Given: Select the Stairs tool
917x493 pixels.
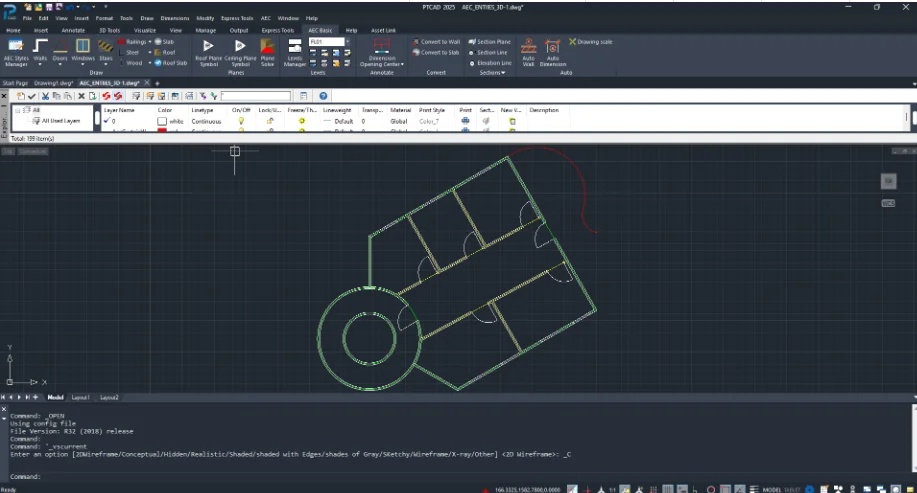Looking at the screenshot, I should point(105,50).
